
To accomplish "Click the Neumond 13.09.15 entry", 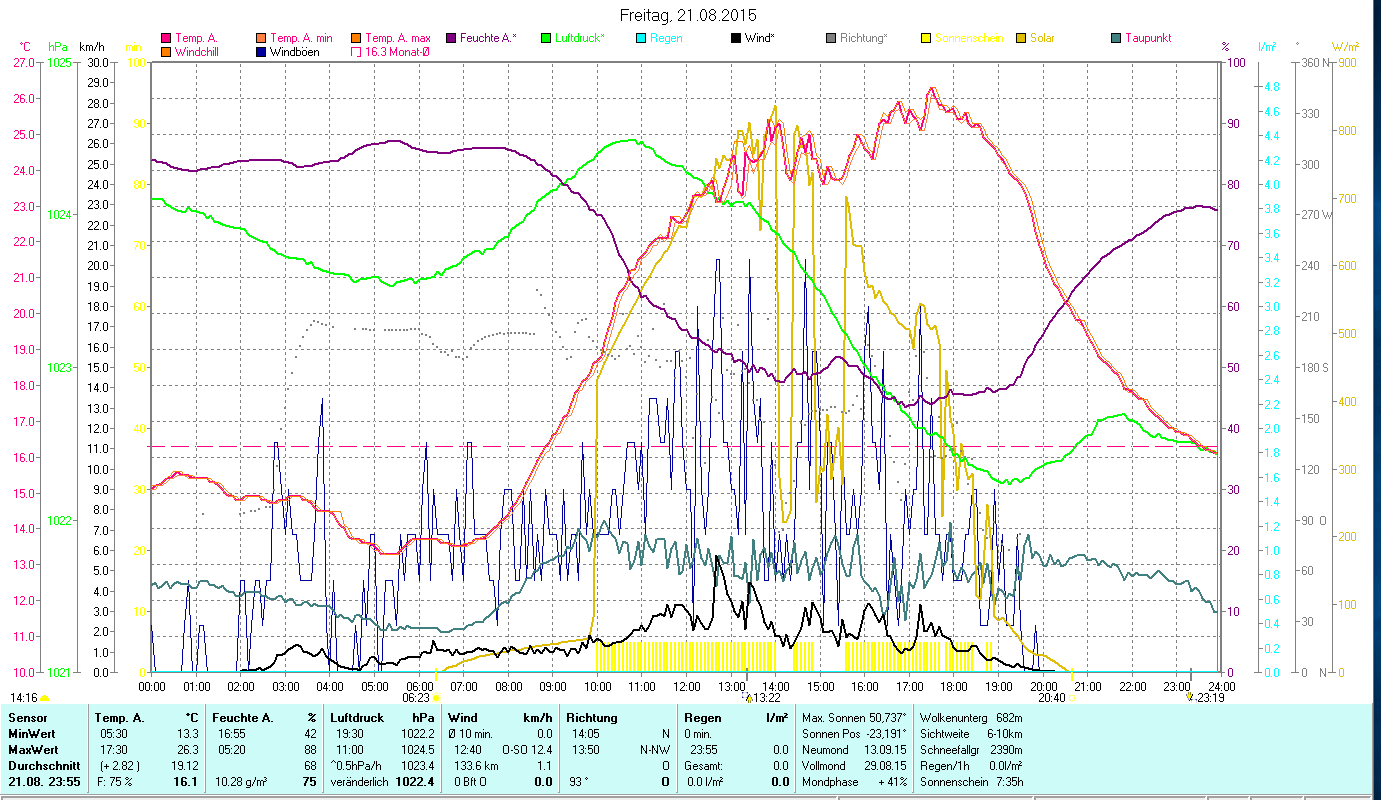I will [855, 750].
